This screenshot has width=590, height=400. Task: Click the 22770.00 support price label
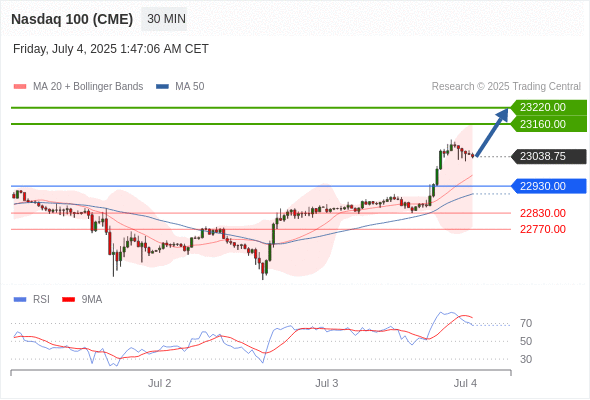[543, 229]
